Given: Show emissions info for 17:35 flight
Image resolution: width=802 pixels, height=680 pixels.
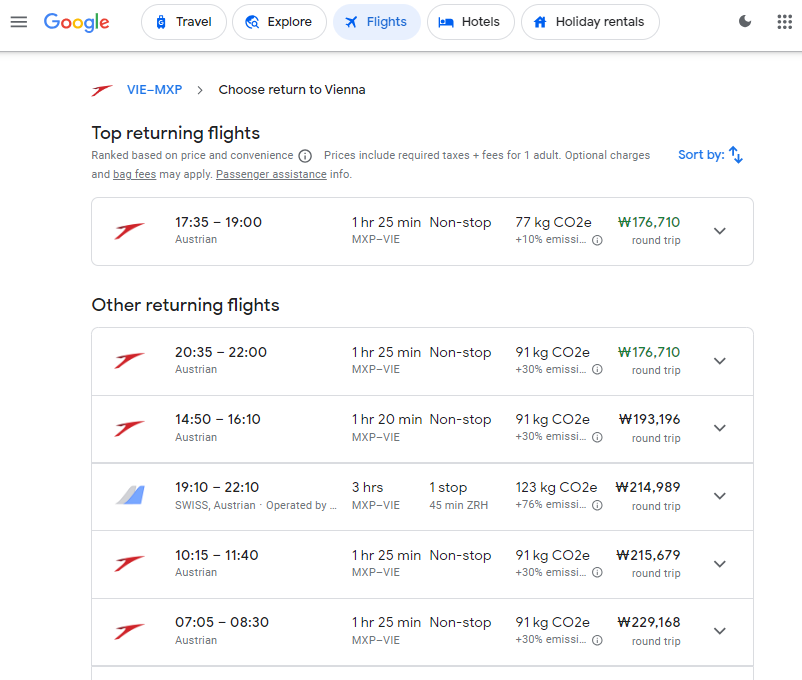Looking at the screenshot, I should point(597,240).
